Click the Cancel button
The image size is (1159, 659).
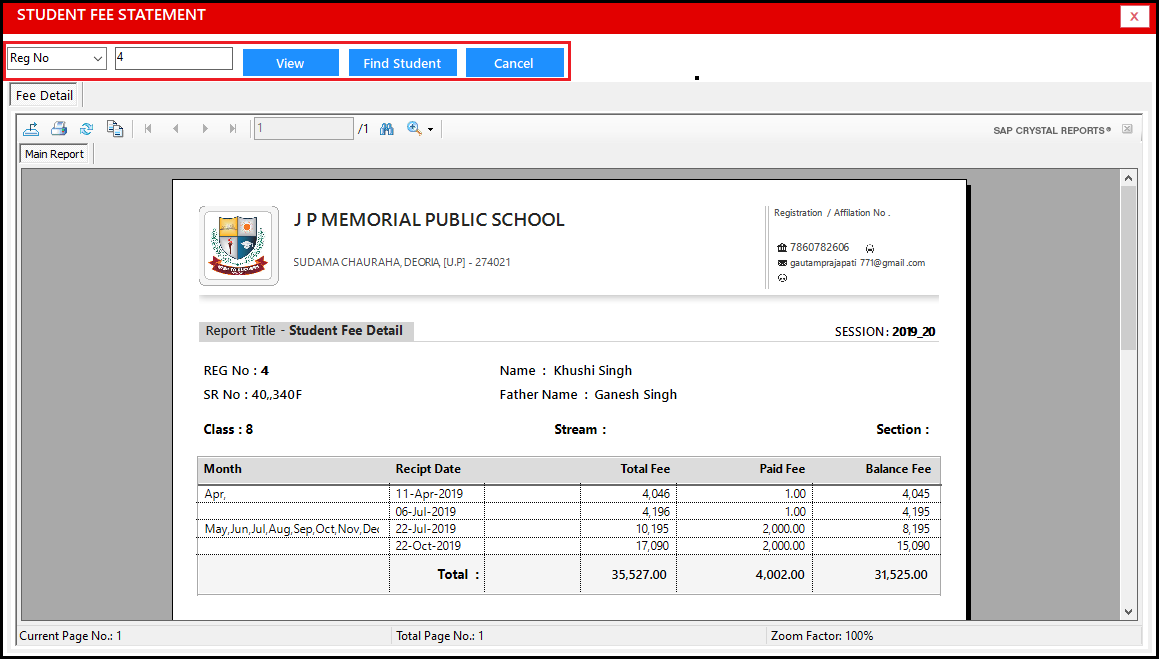click(x=514, y=63)
